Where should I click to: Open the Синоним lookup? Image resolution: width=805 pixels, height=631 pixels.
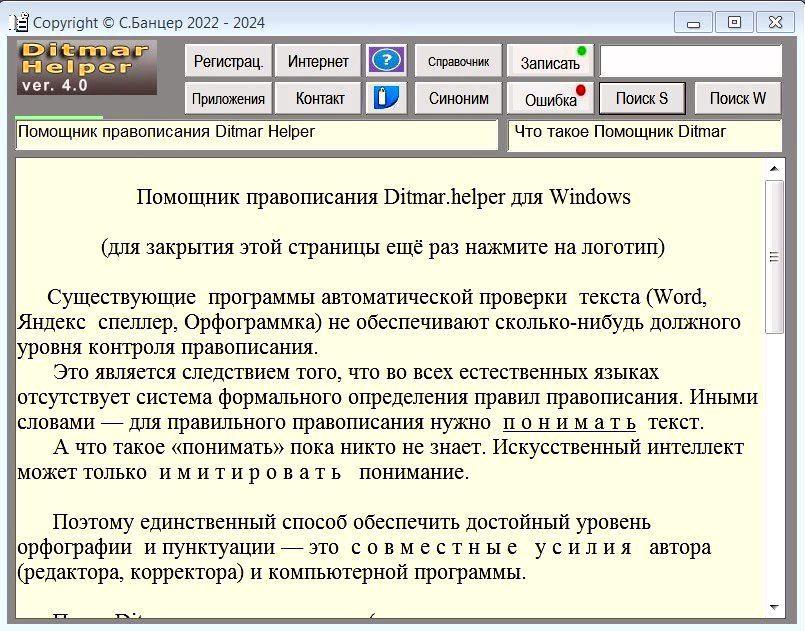(x=458, y=98)
